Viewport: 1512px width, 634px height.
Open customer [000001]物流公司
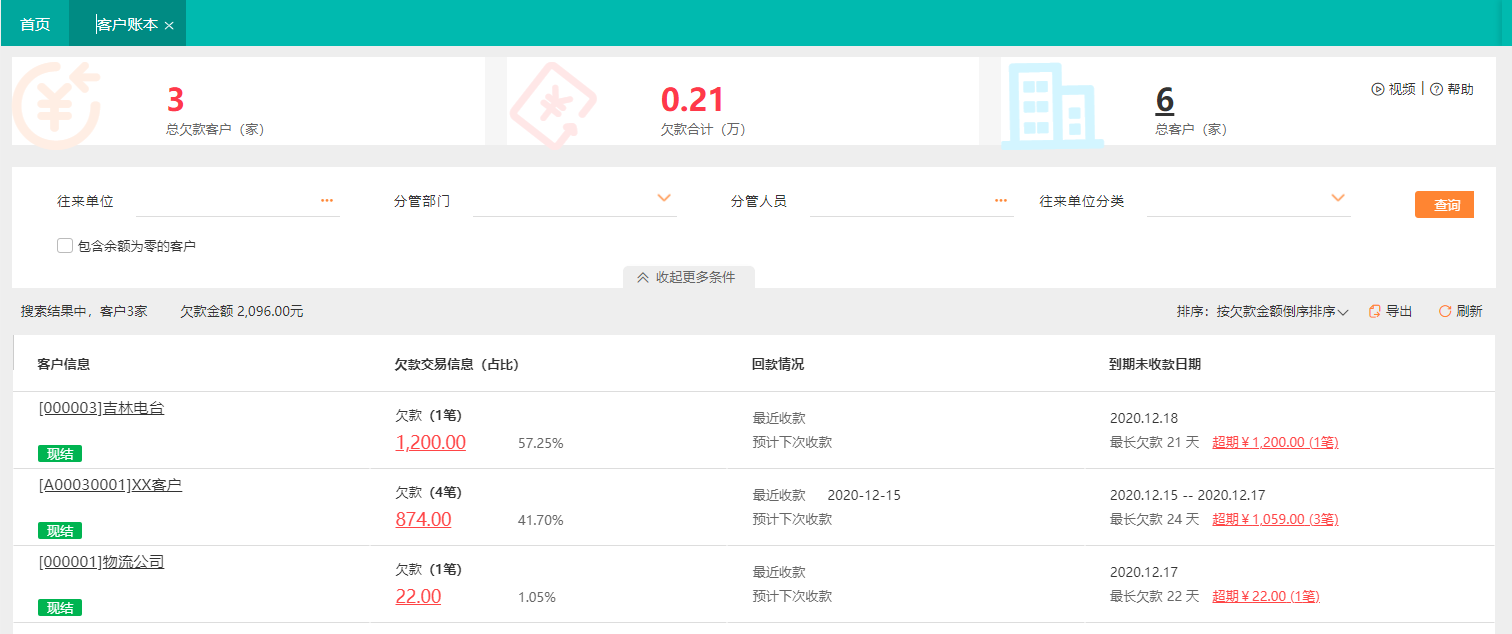pos(101,562)
